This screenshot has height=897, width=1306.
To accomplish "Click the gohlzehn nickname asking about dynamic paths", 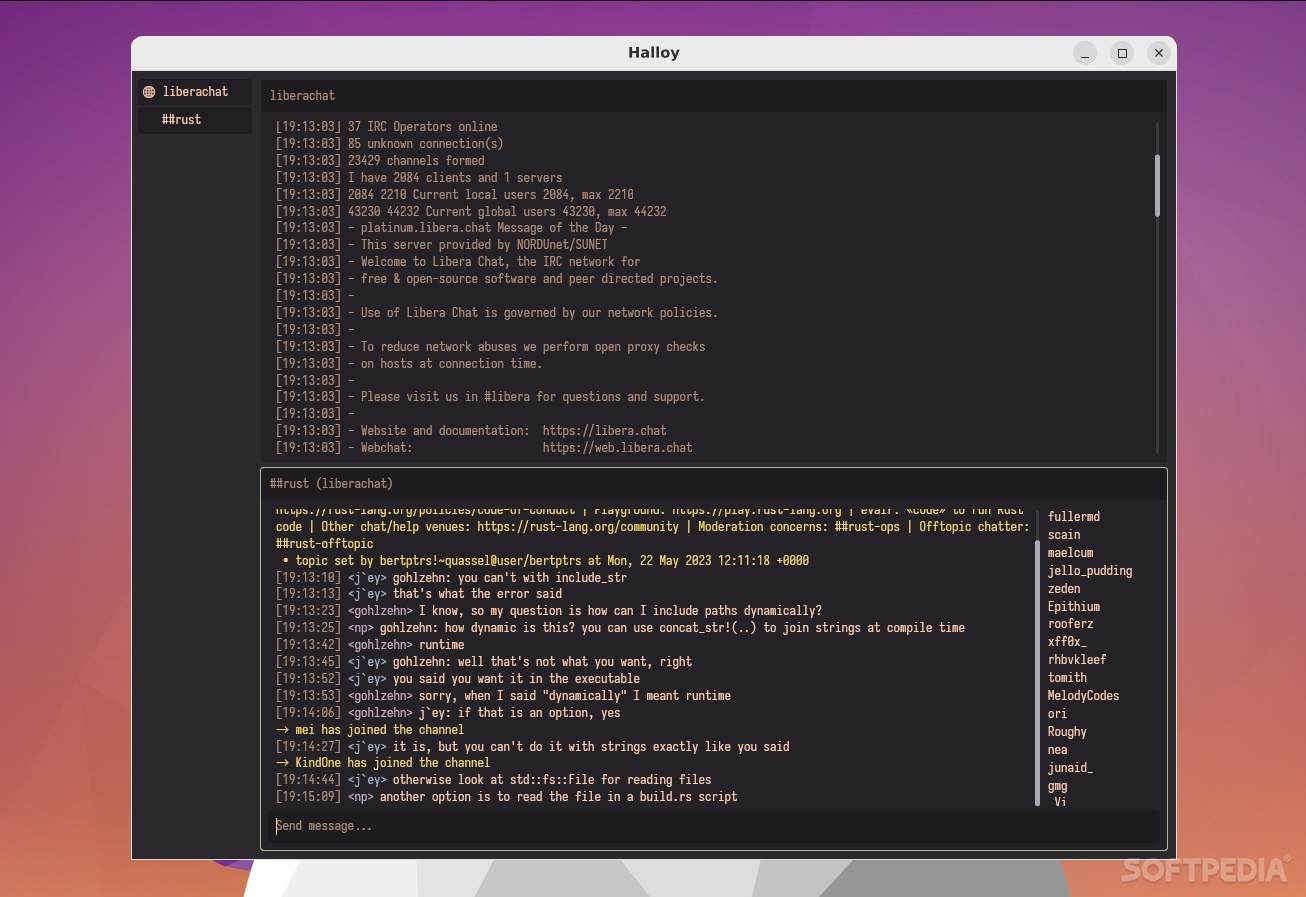I will pos(380,611).
